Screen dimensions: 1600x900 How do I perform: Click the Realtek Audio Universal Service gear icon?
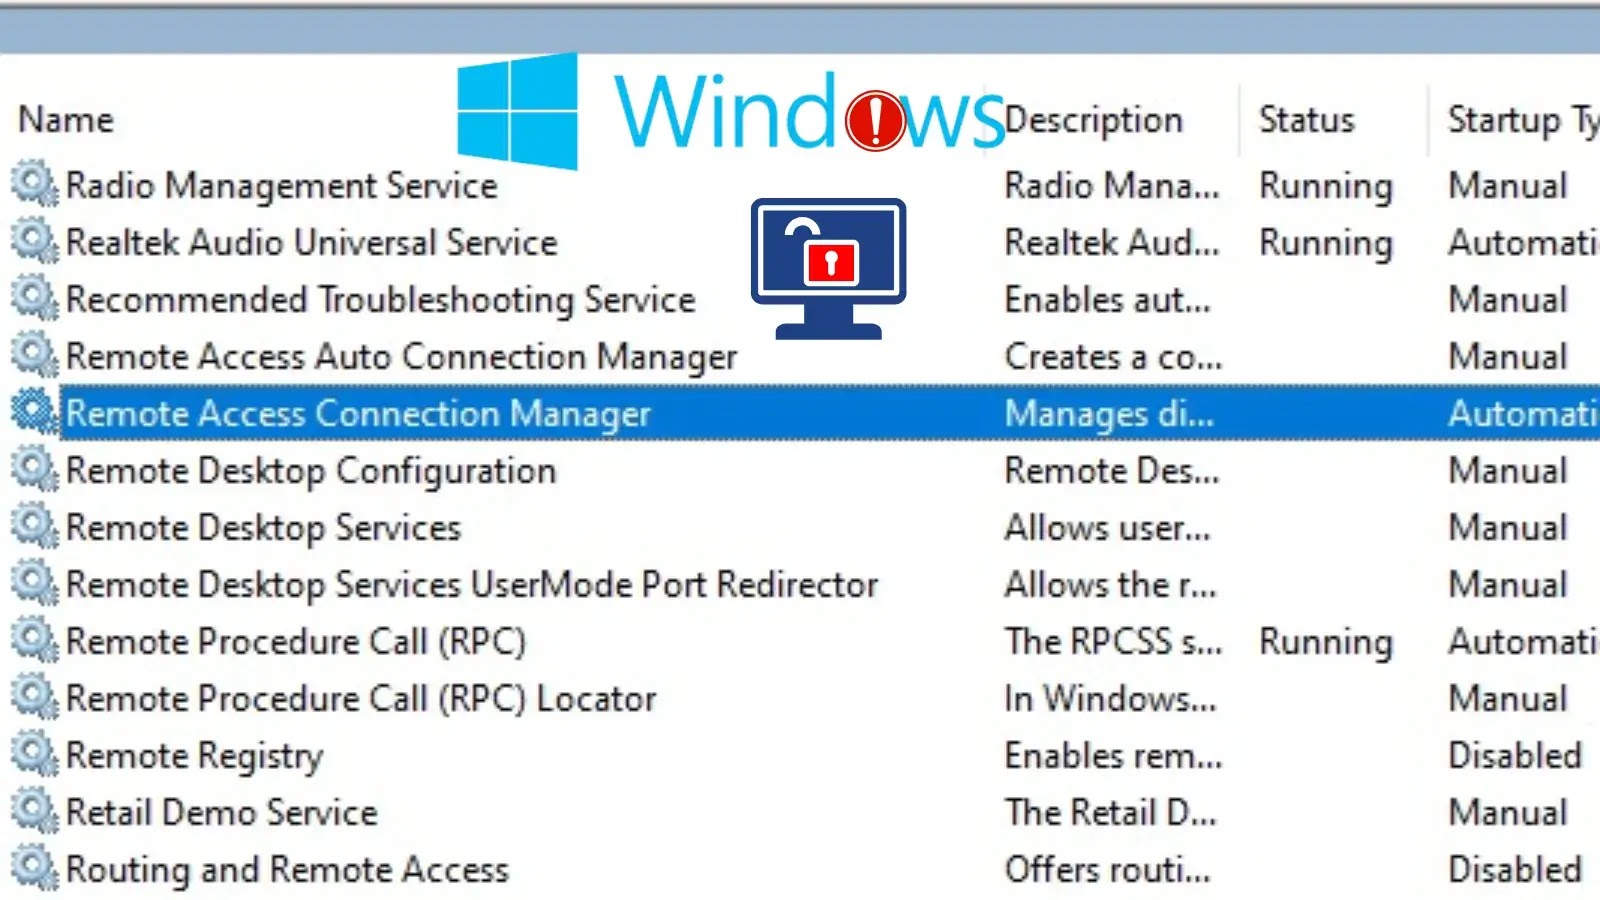click(33, 243)
